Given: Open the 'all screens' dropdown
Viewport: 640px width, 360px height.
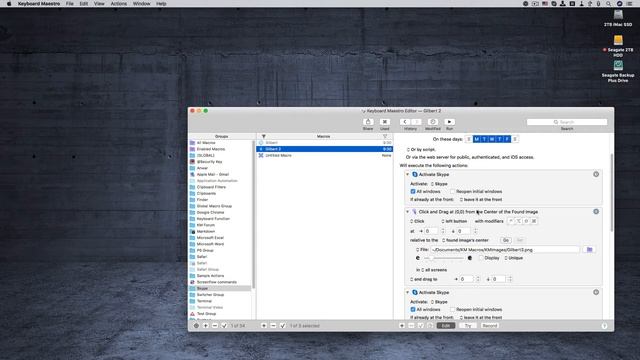Looking at the screenshot, I should pos(434,270).
